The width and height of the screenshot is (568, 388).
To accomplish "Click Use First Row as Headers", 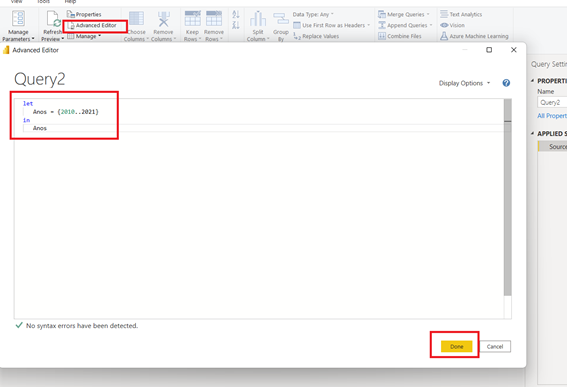I will pos(331,25).
